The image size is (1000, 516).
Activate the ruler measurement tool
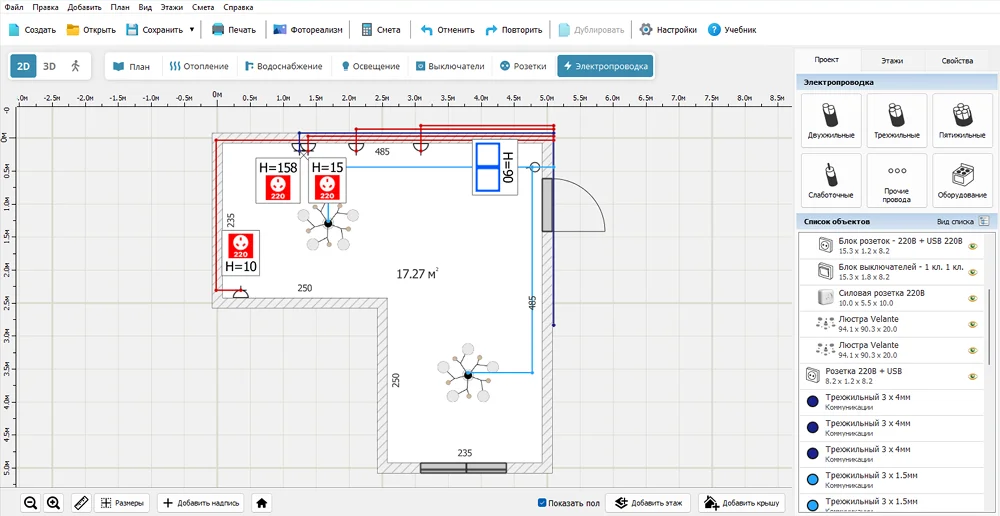pos(80,503)
